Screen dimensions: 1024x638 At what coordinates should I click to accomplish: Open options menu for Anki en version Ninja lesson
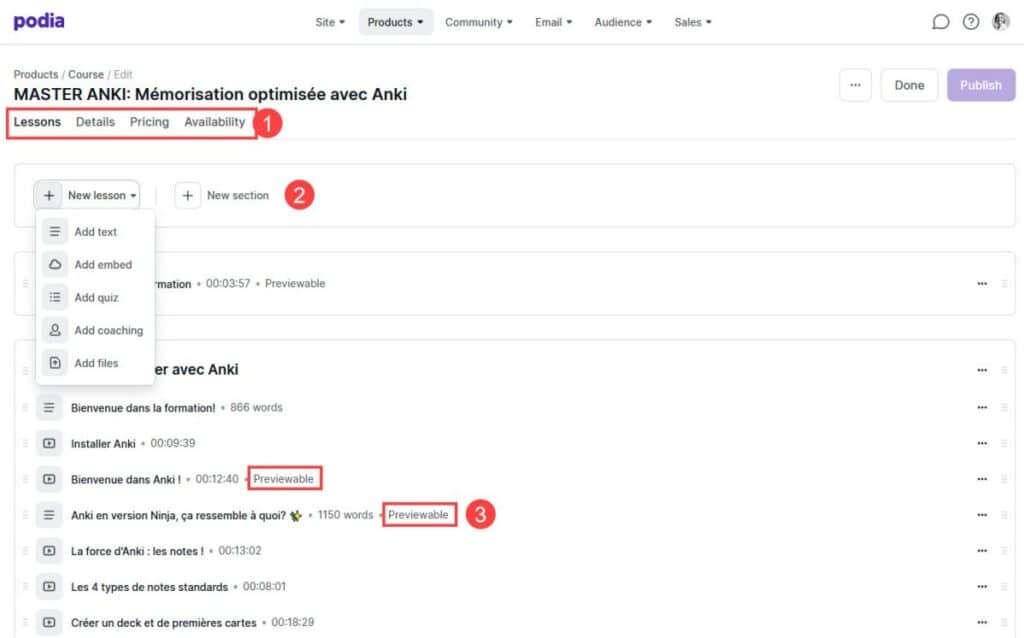coord(982,515)
